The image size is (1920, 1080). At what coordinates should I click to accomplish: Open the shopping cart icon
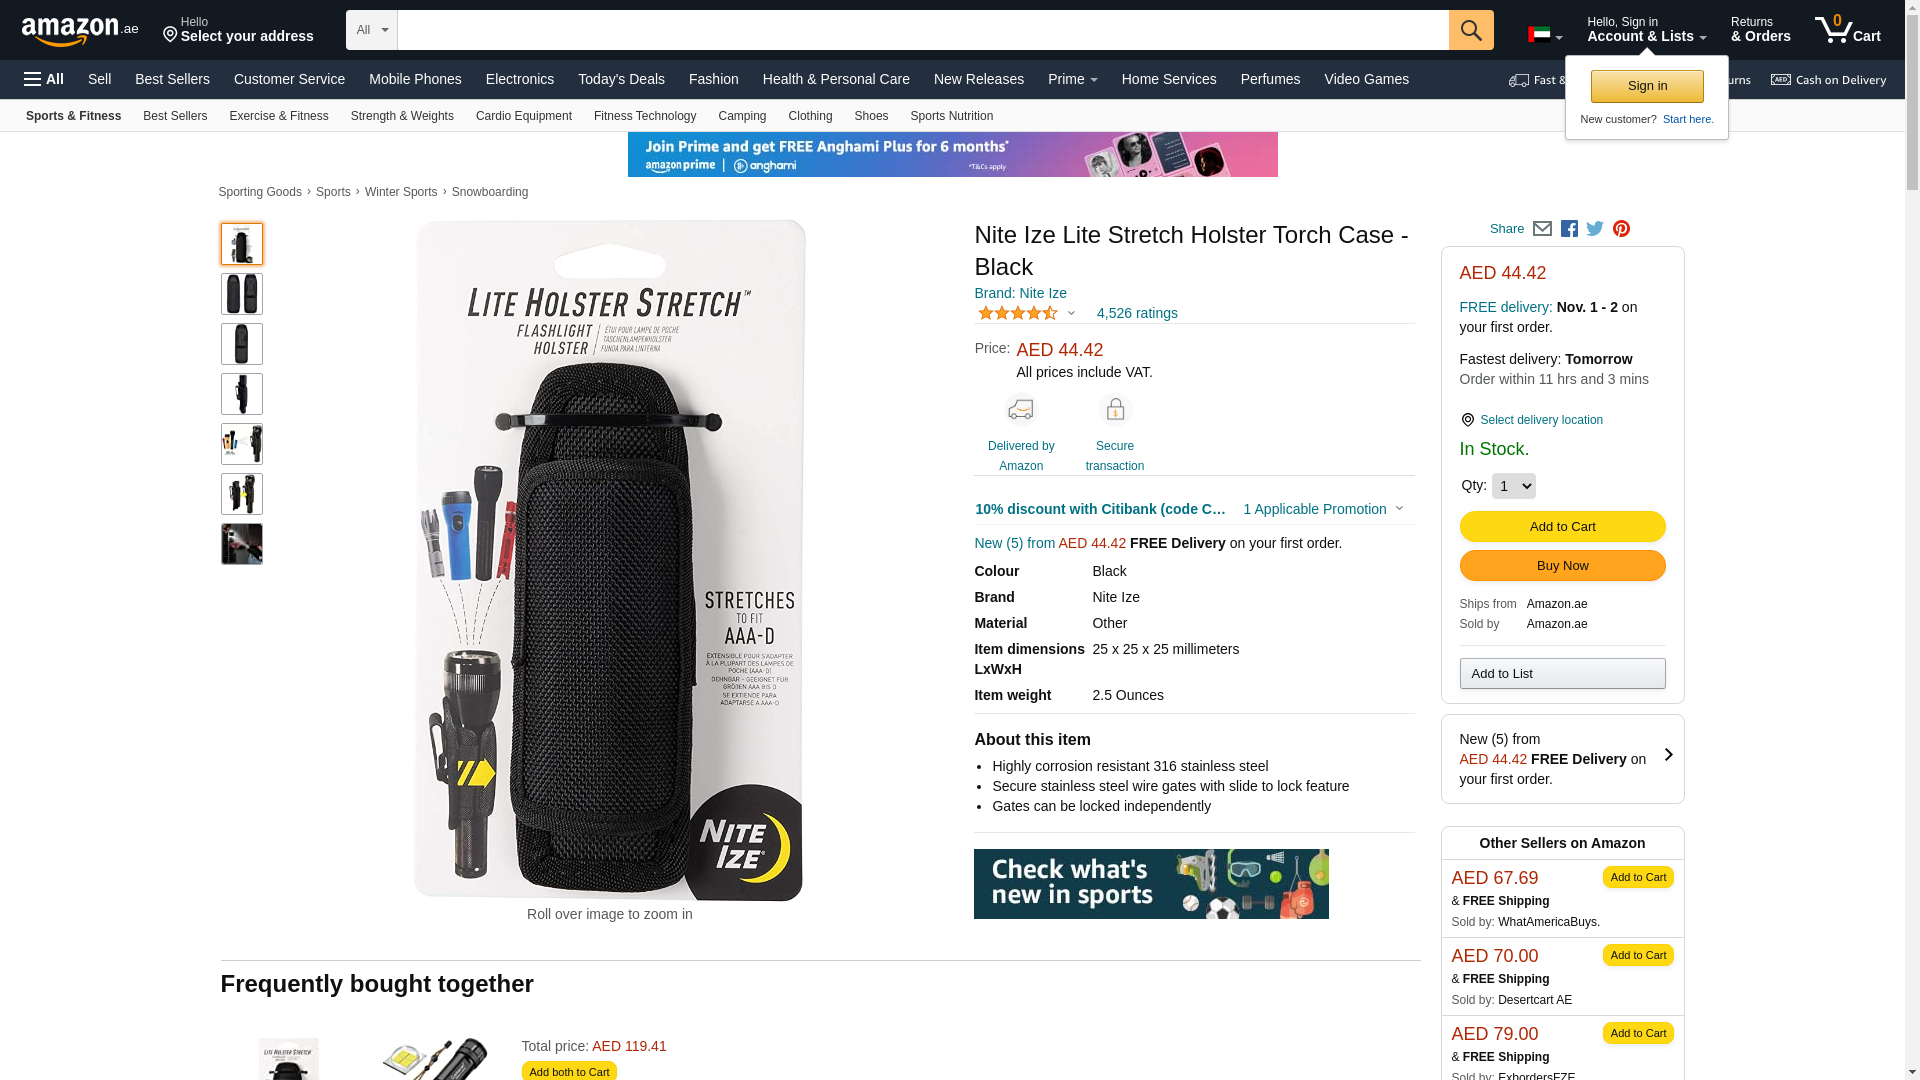pyautogui.click(x=1848, y=29)
